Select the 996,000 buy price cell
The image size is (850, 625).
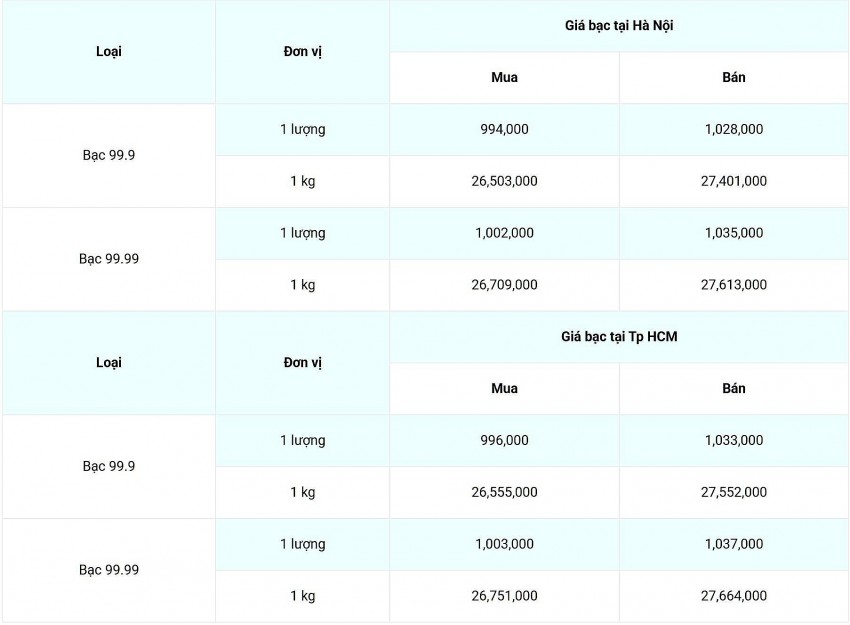click(504, 440)
